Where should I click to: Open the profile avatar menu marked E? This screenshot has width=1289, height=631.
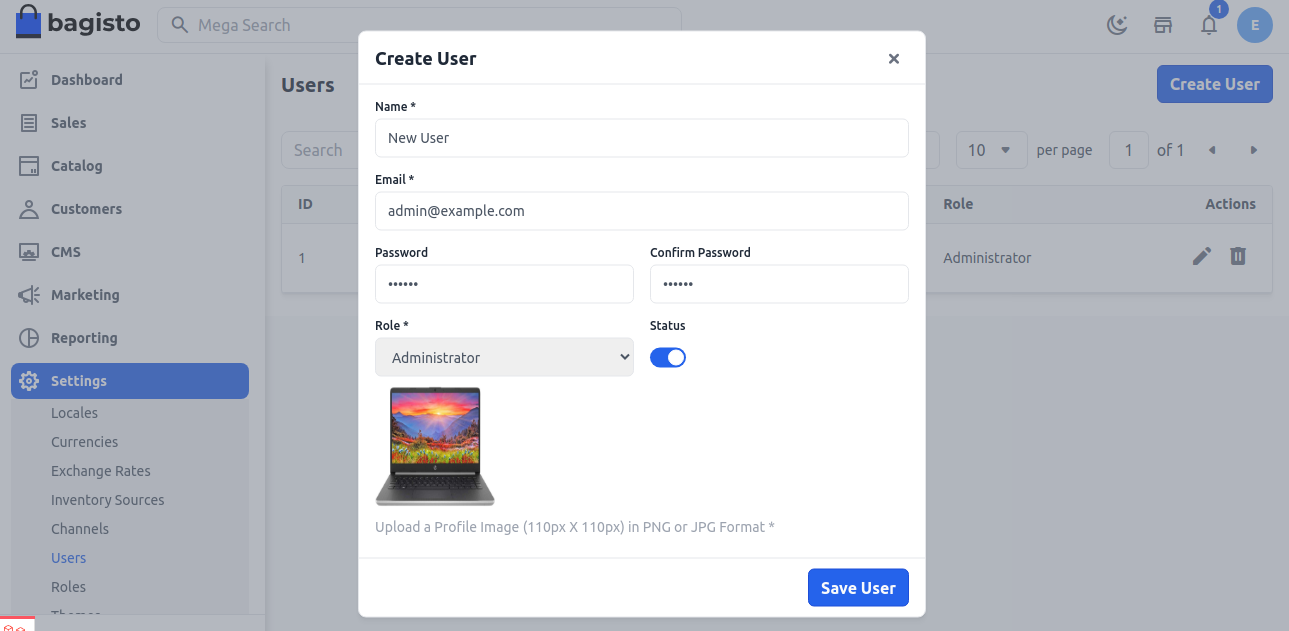click(x=1254, y=24)
